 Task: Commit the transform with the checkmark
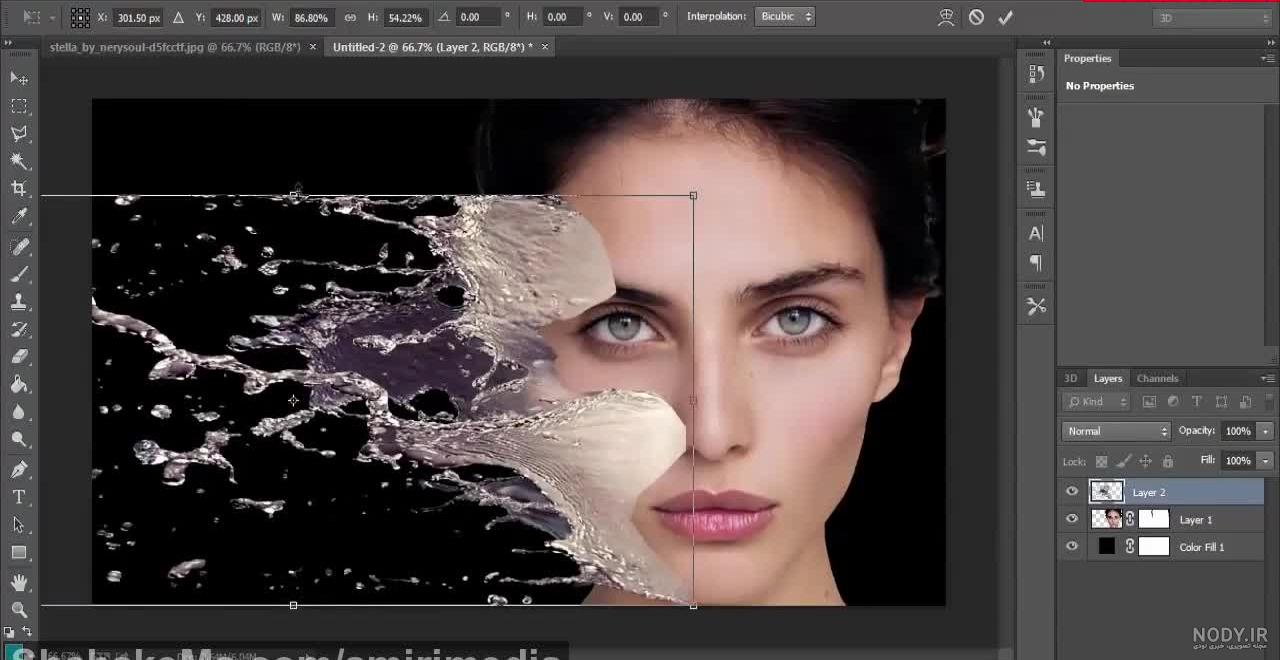click(x=1005, y=17)
